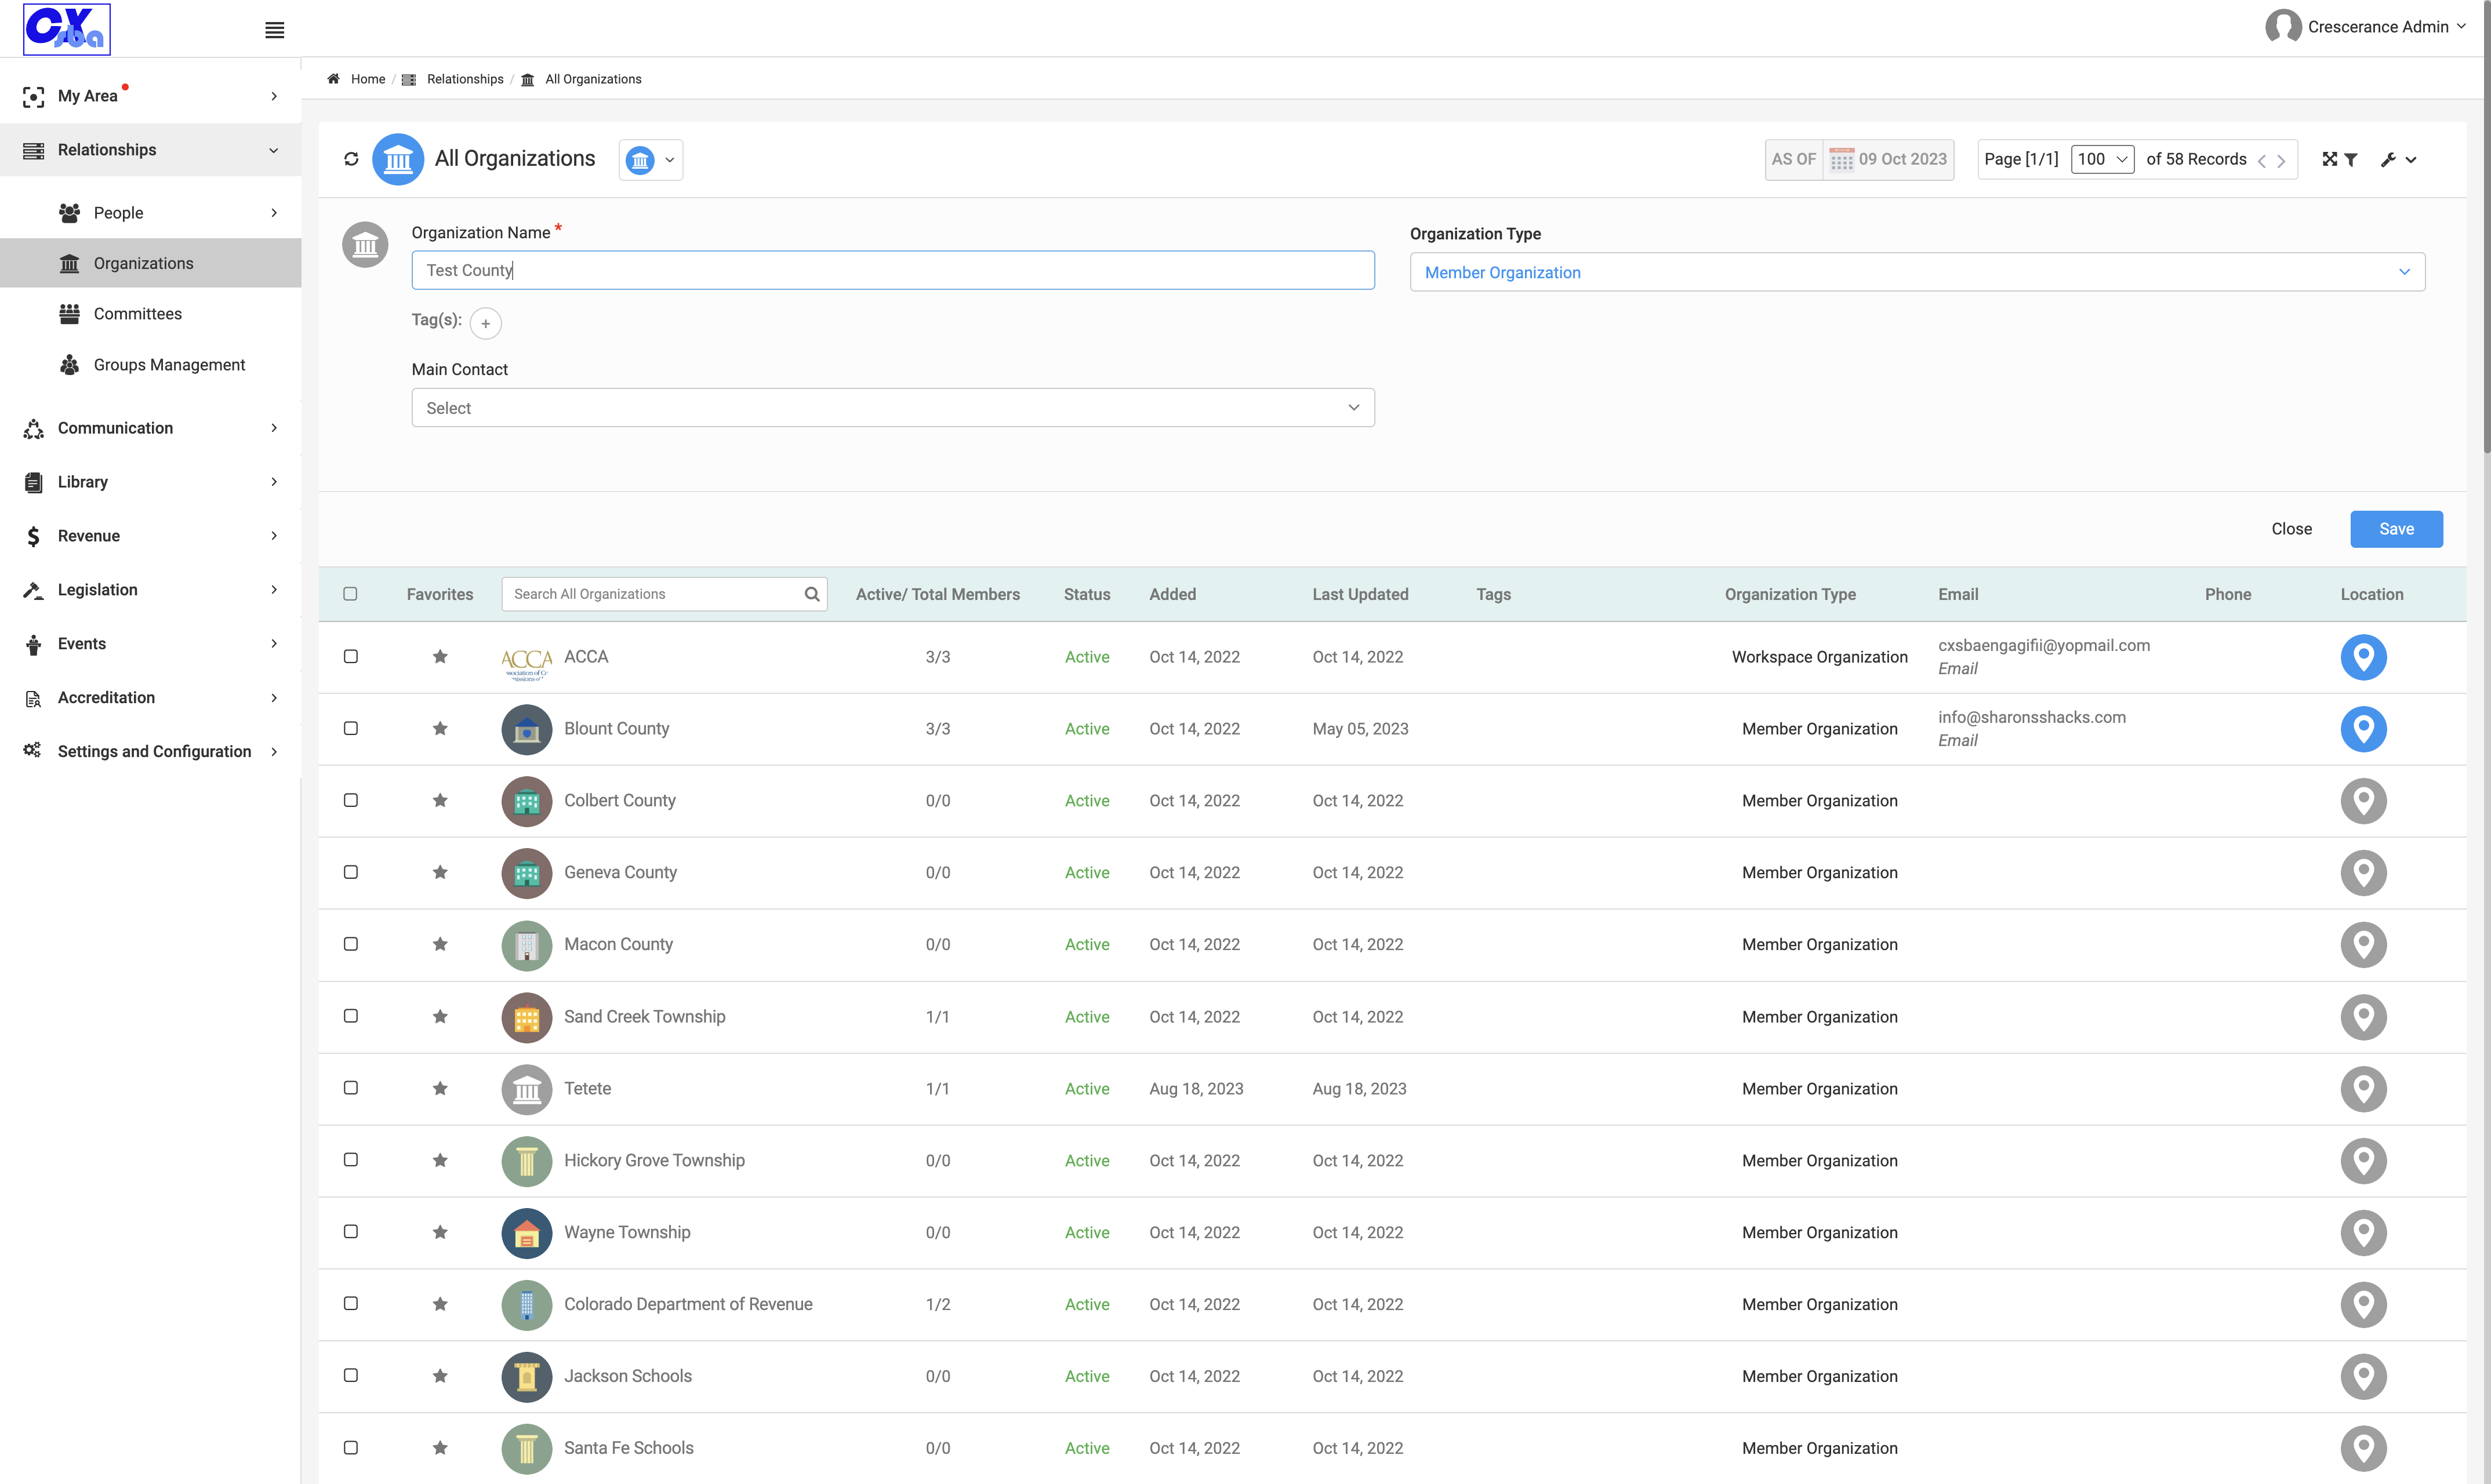Click the Close button

tap(2291, 529)
